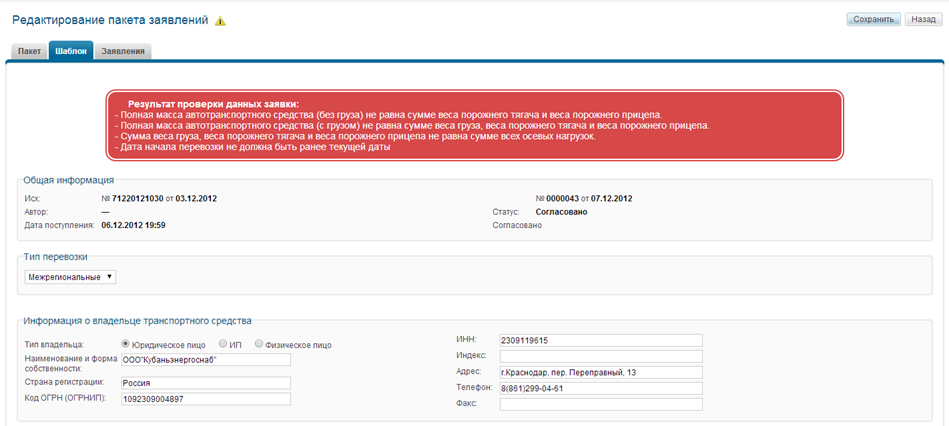Select the Шаблон tab
The height and width of the screenshot is (426, 949).
pos(71,51)
